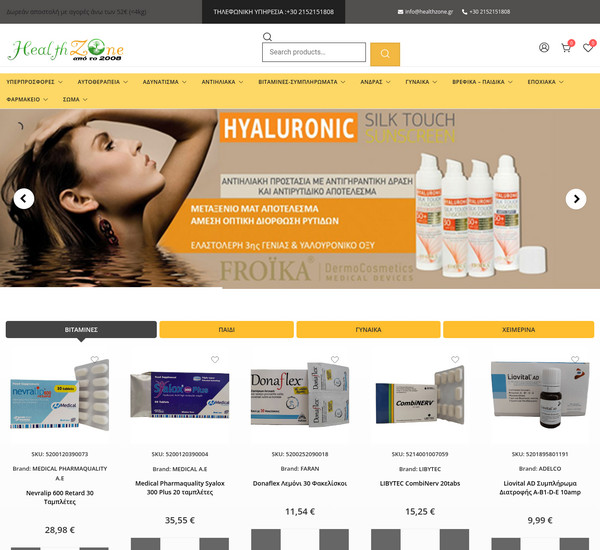This screenshot has height=550, width=600.
Task: Open the user account icon
Action: coord(544,47)
